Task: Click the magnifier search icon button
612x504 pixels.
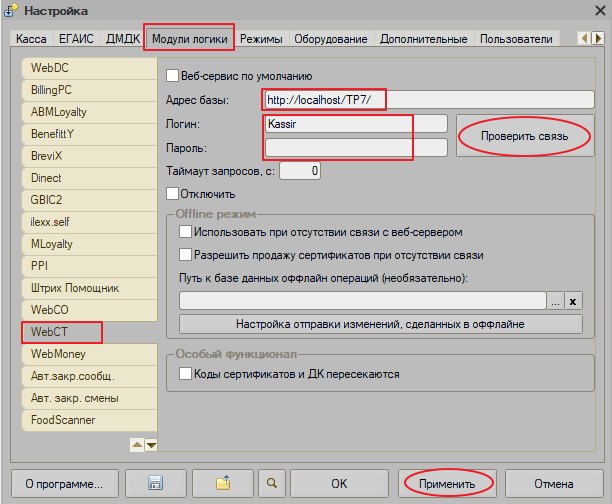Action: [x=272, y=483]
